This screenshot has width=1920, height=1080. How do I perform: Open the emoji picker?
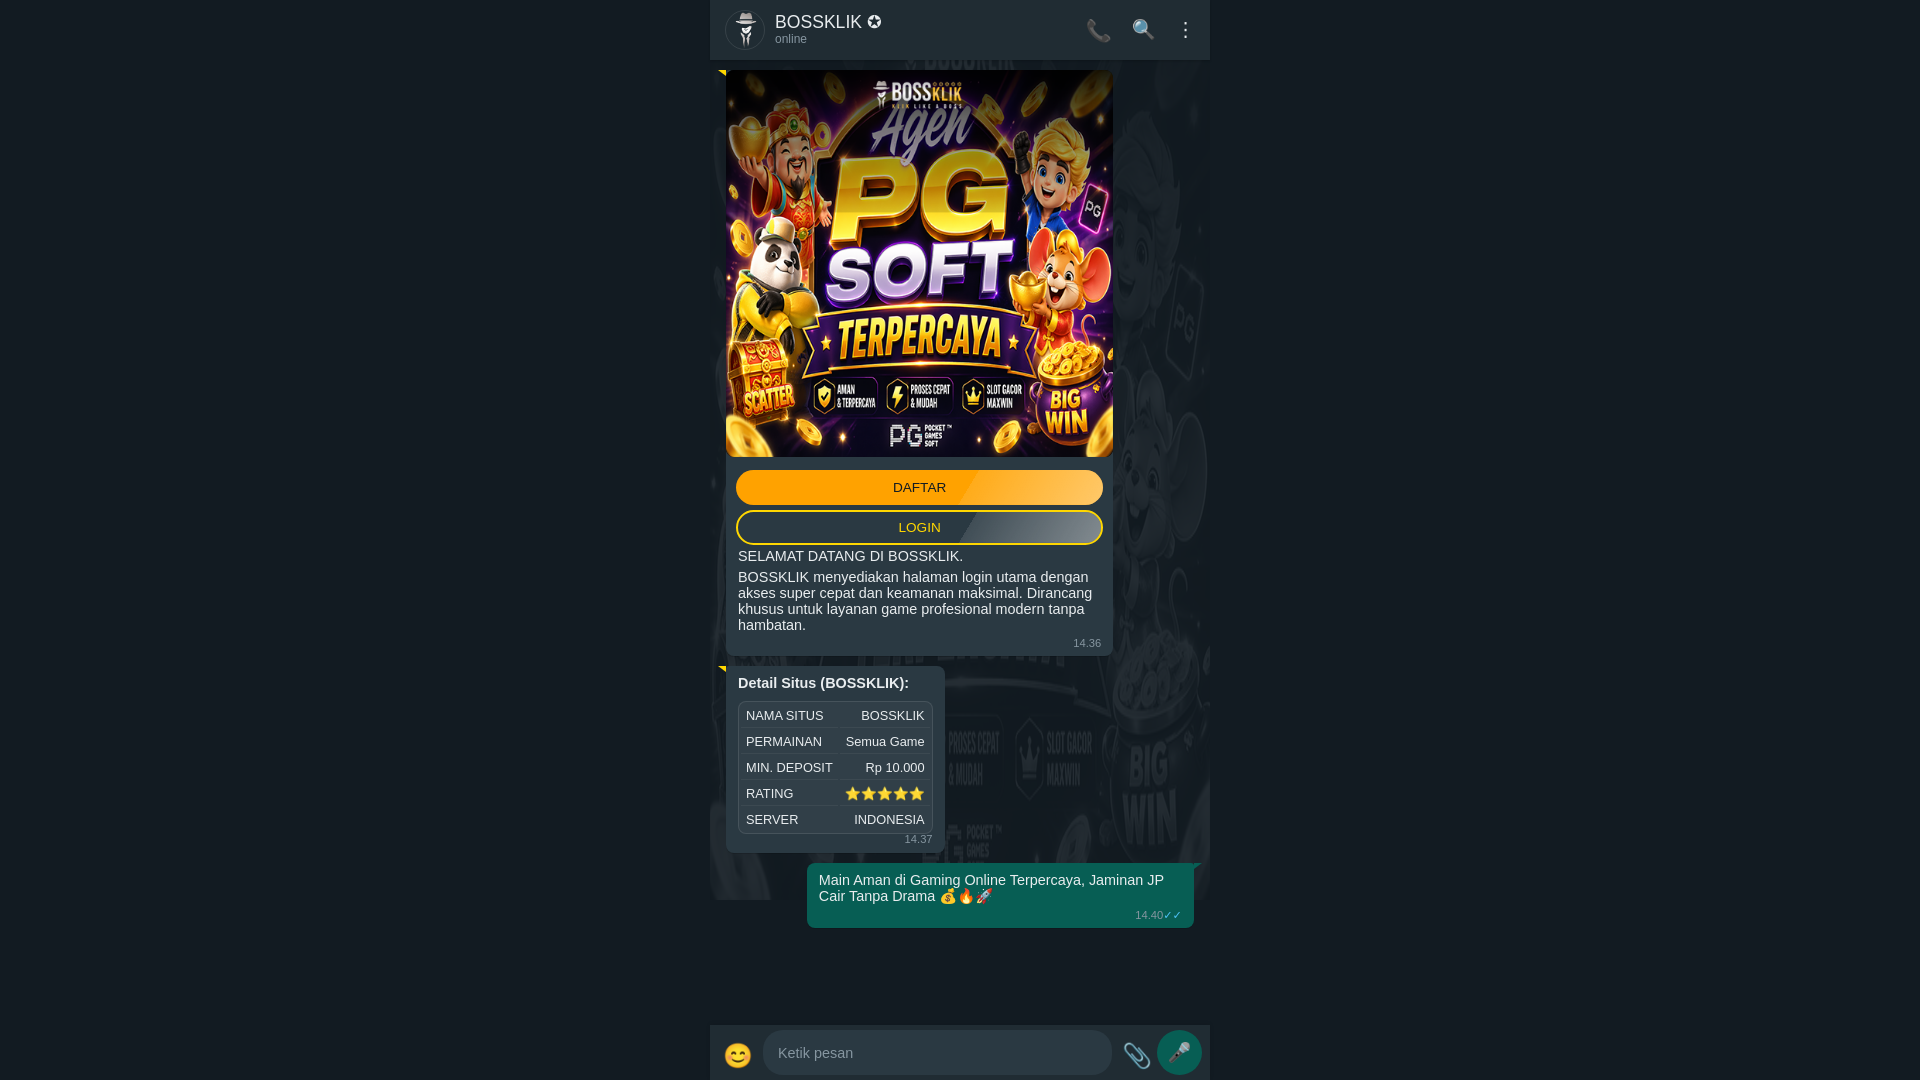(738, 1055)
